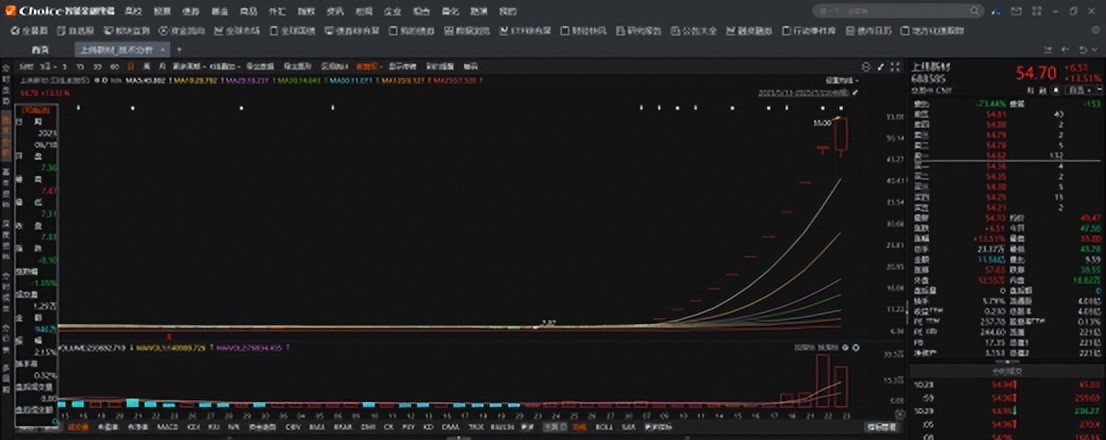Close the 上纬新材 技术分析 tab
The image size is (1106, 440).
[162, 49]
